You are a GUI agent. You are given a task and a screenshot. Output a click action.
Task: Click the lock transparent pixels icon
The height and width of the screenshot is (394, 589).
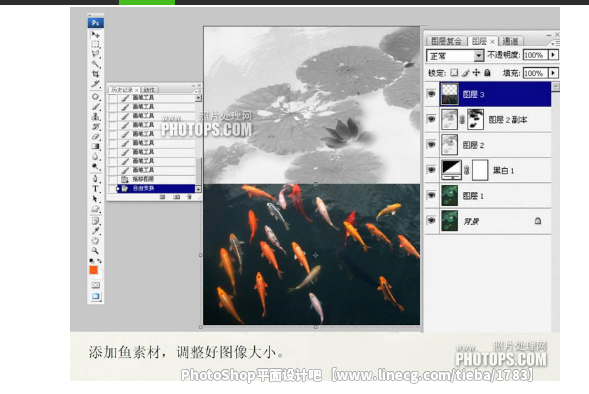click(454, 72)
